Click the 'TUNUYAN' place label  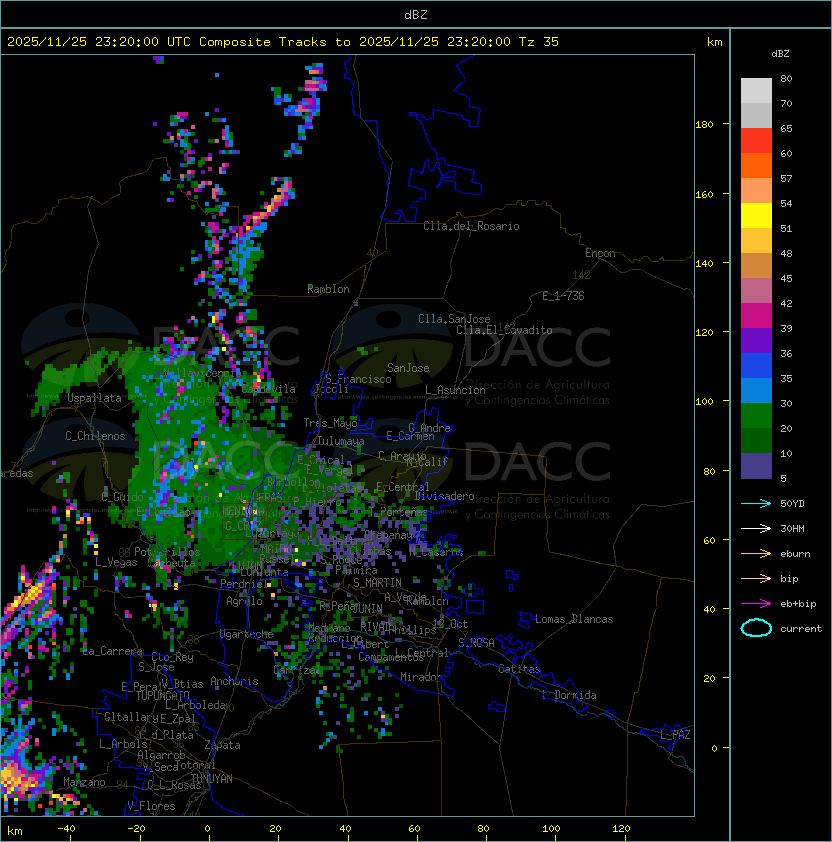click(212, 779)
